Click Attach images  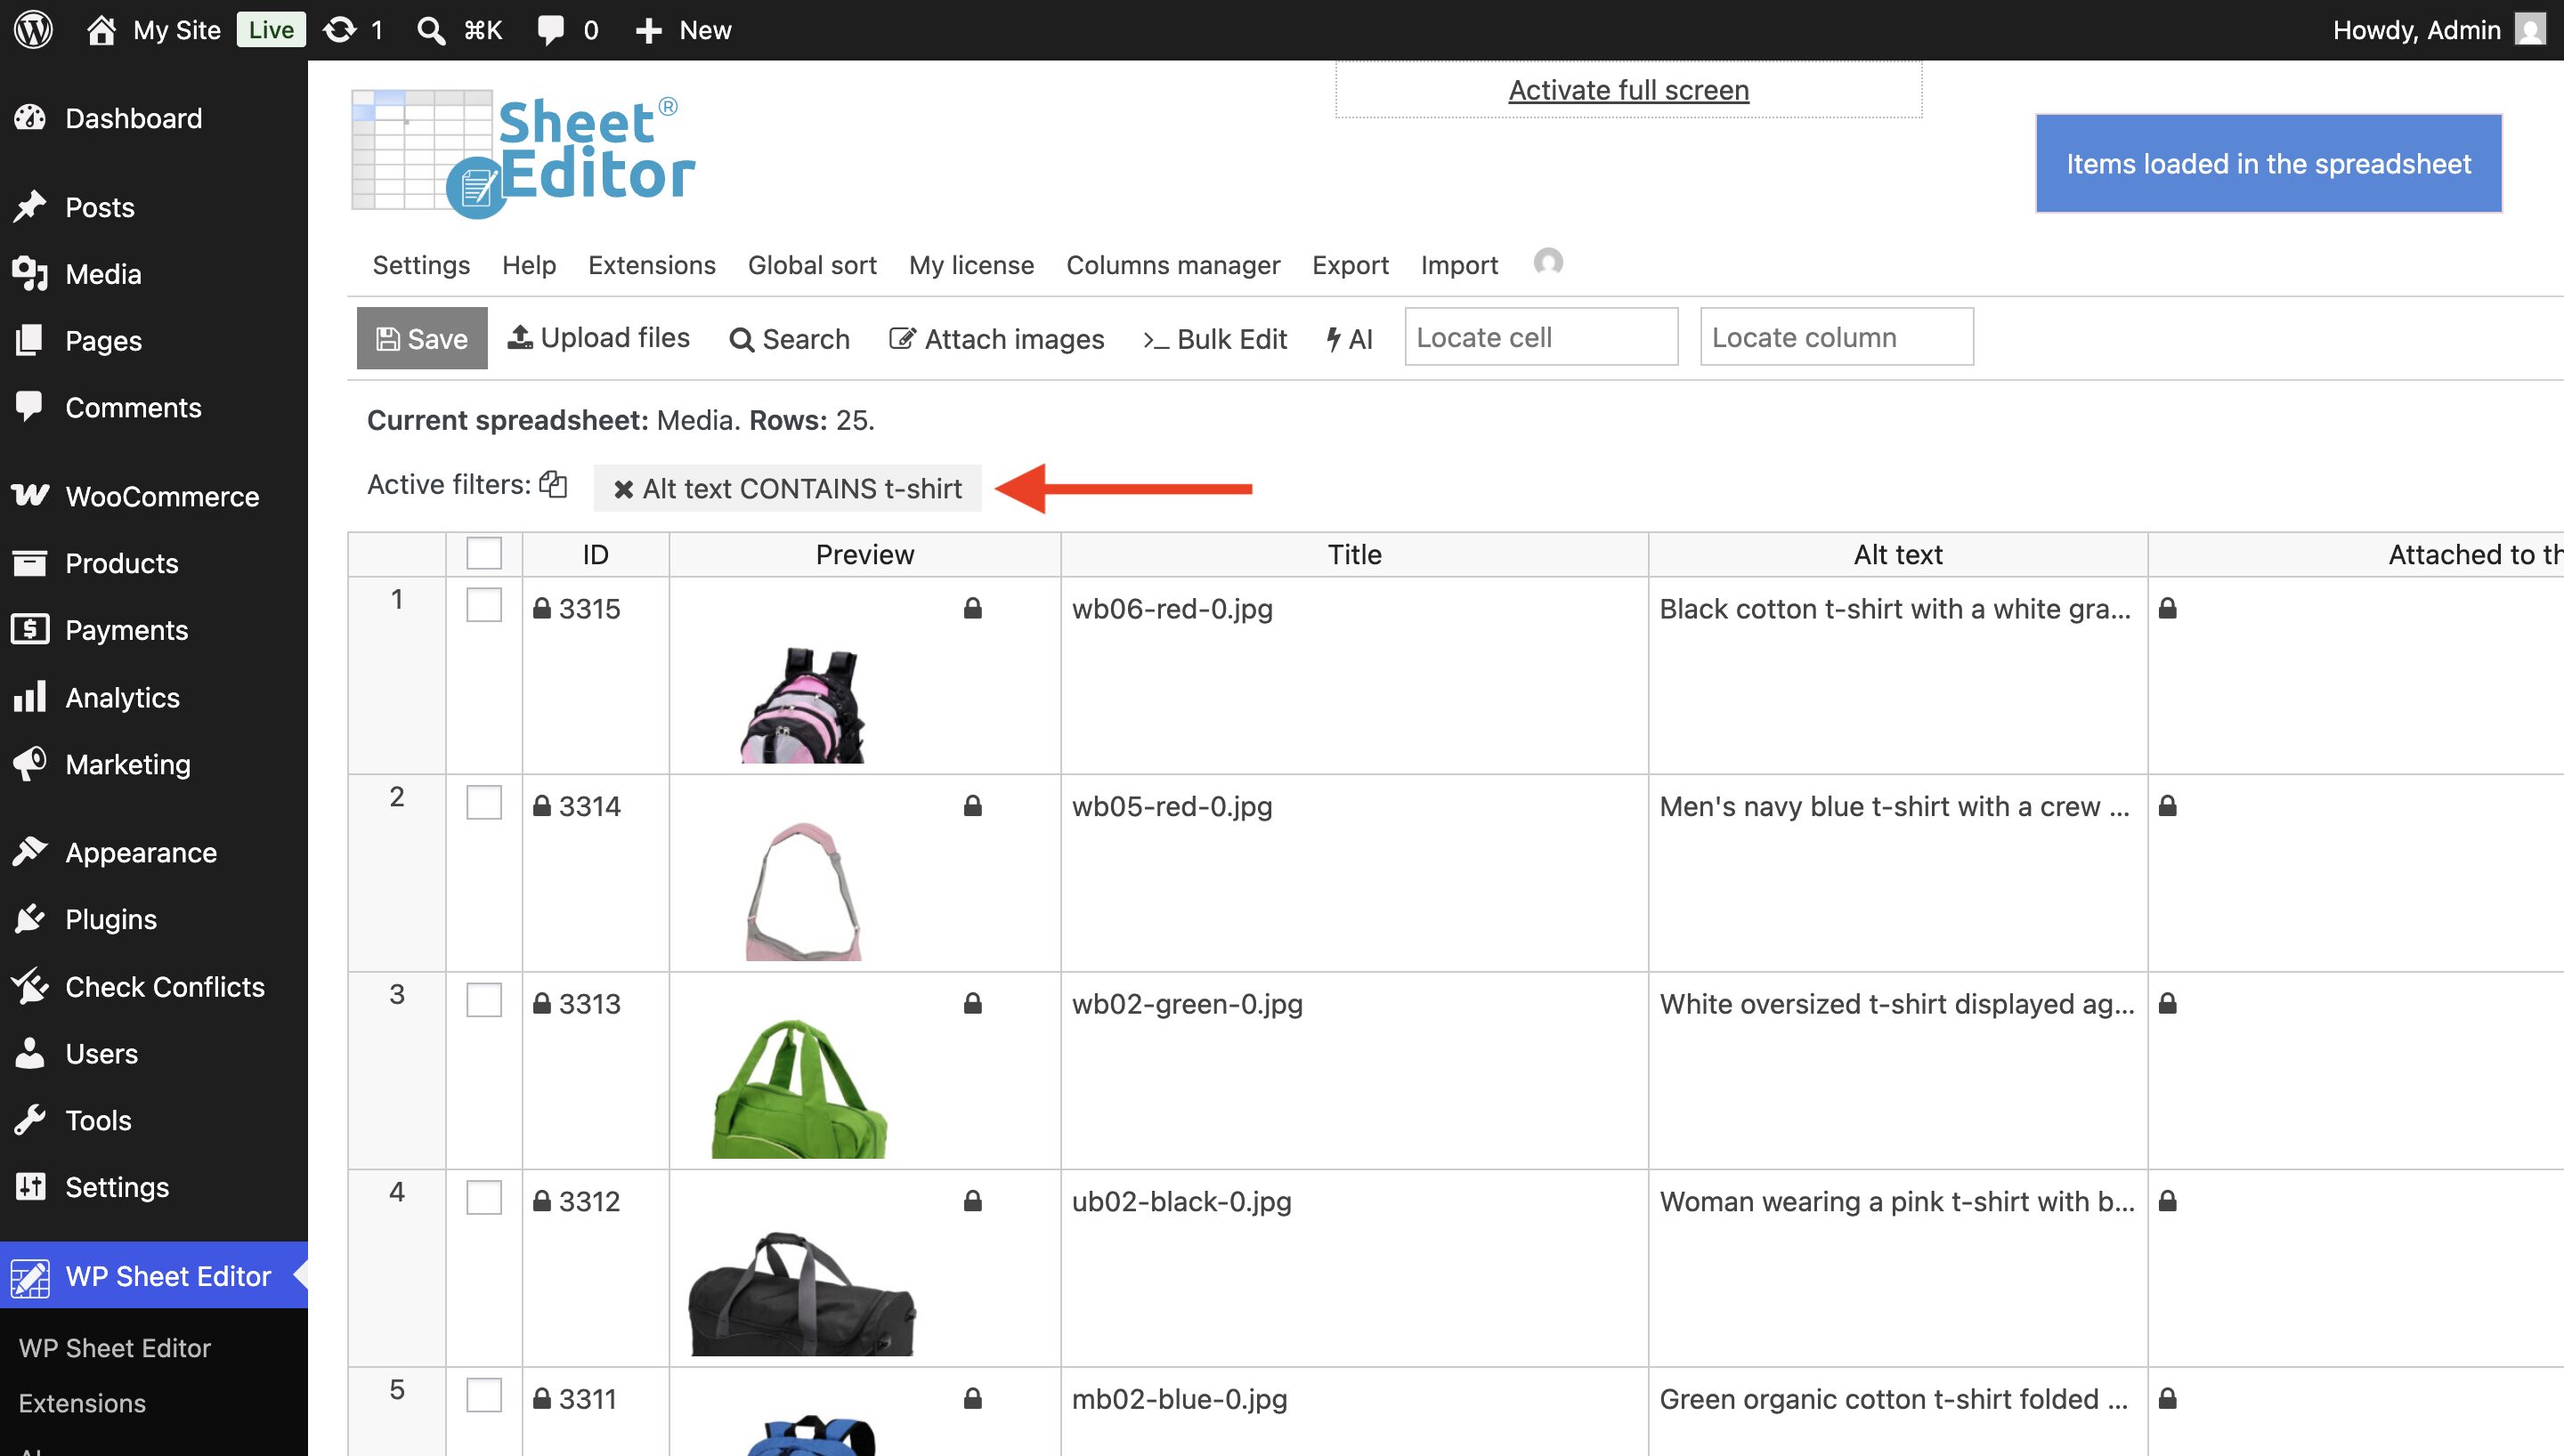click(x=997, y=339)
